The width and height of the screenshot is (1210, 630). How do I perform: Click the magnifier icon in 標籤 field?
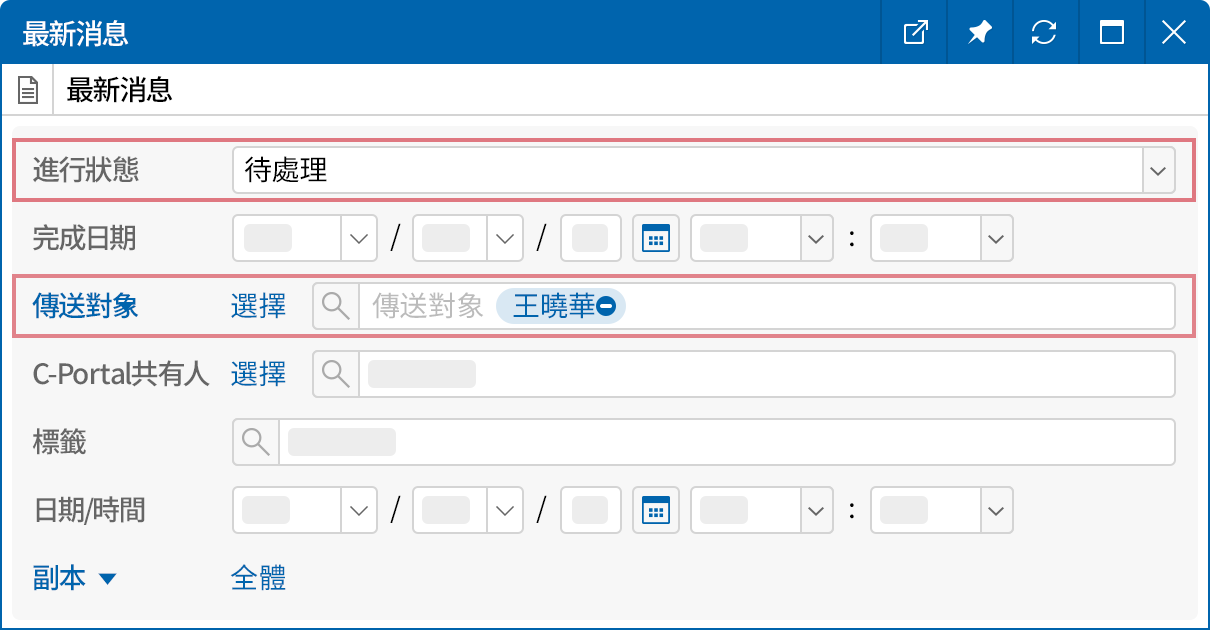[255, 442]
